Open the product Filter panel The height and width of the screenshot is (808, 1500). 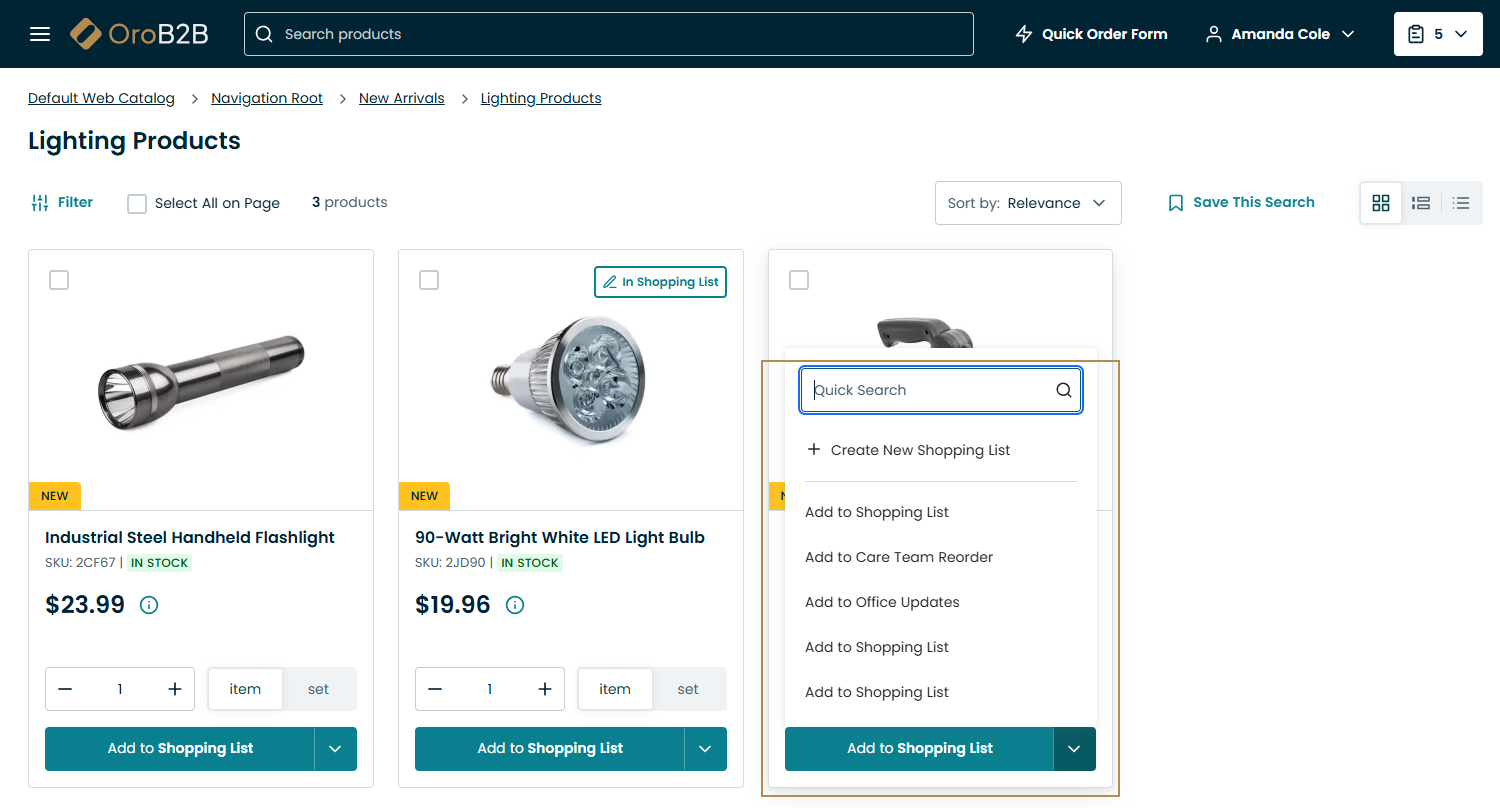(62, 203)
